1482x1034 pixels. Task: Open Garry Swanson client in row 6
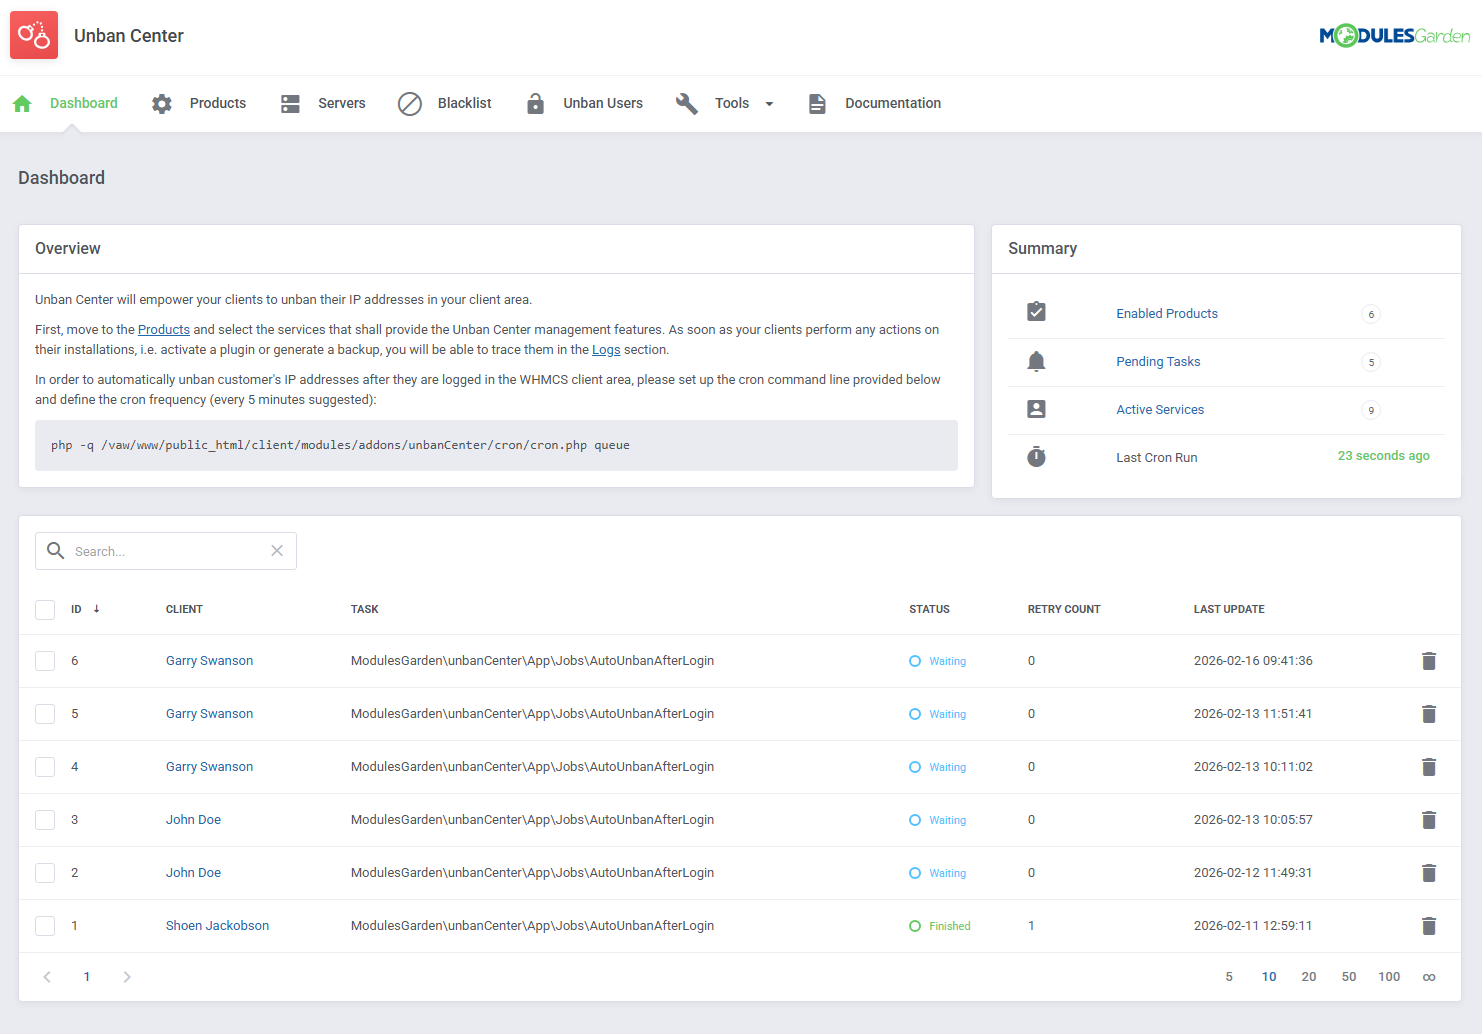209,661
